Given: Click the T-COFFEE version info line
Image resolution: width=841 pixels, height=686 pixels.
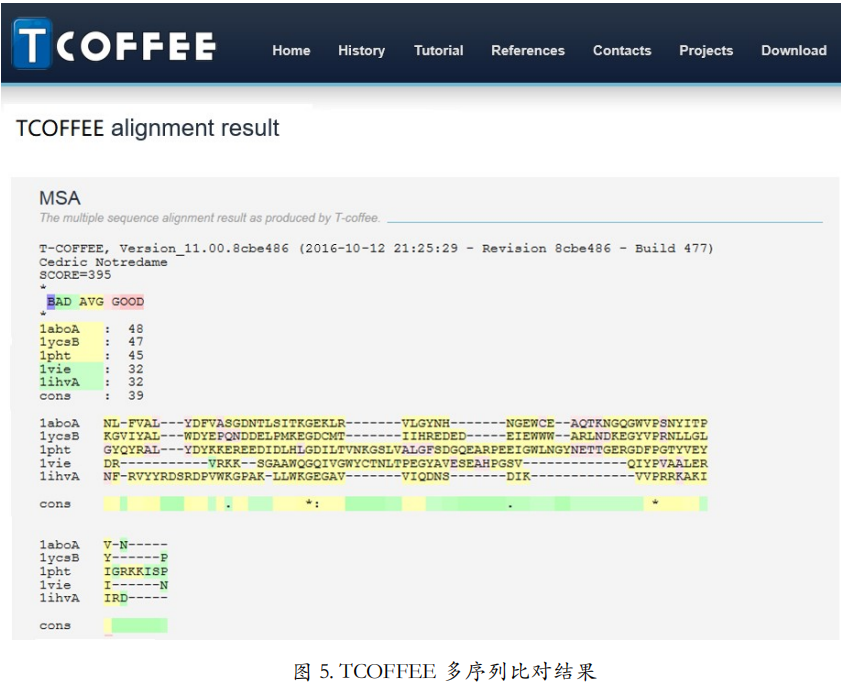Looking at the screenshot, I should 376,248.
